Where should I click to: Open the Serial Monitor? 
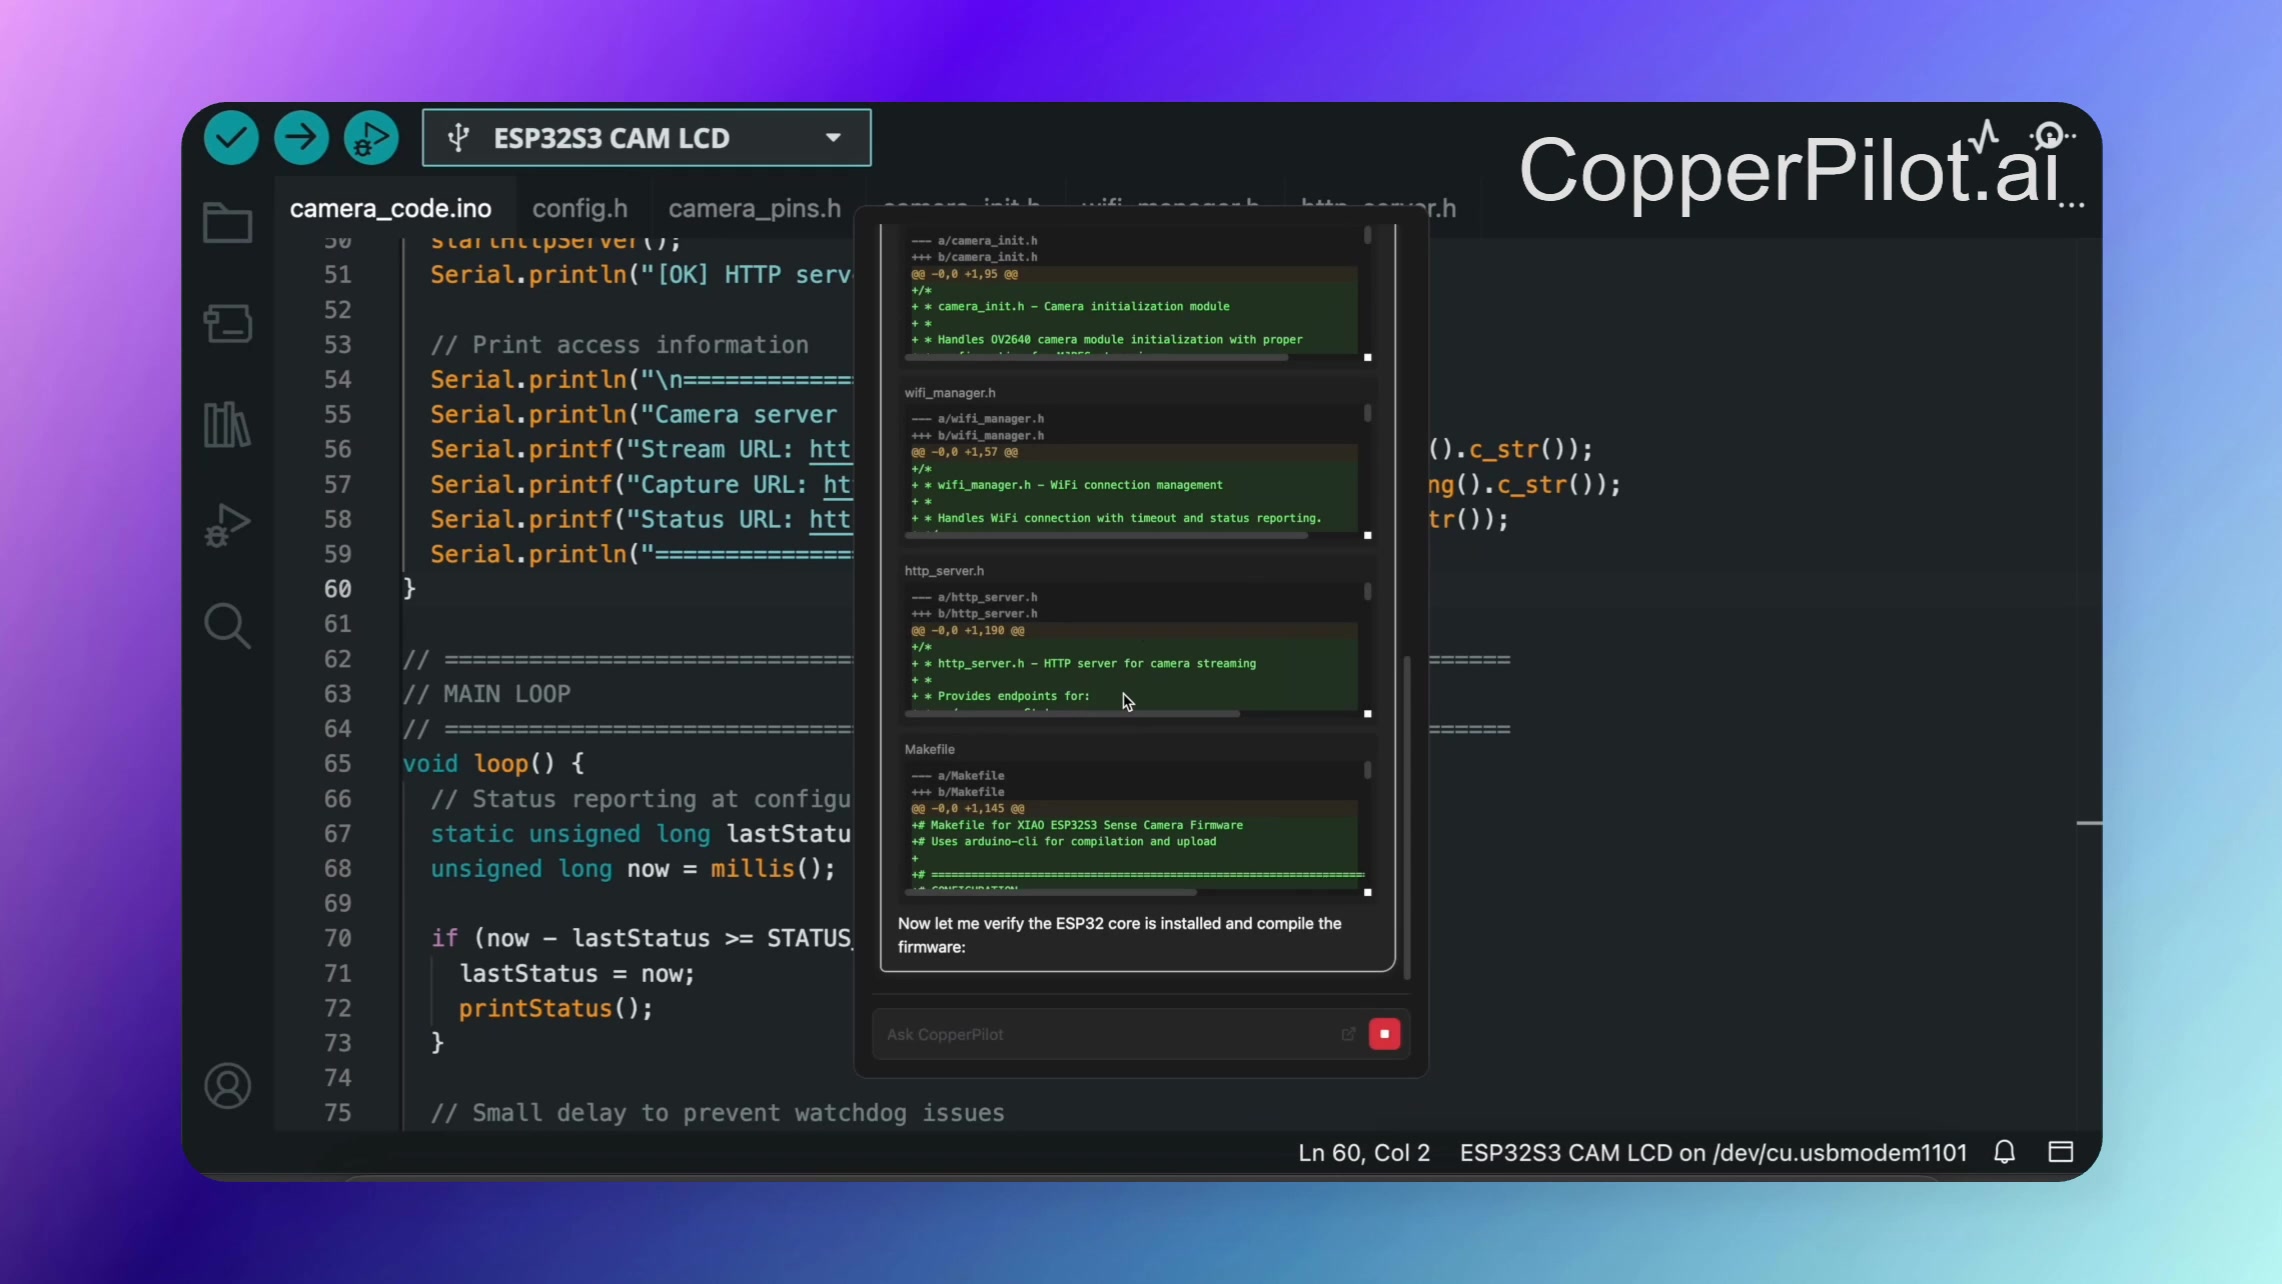2051,137
